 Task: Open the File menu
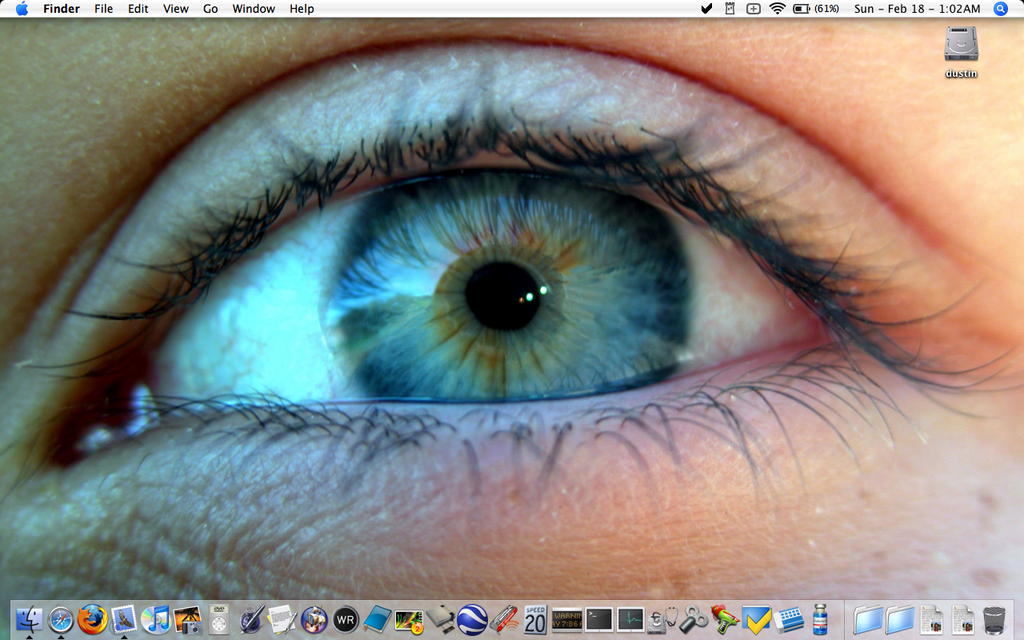[x=103, y=9]
